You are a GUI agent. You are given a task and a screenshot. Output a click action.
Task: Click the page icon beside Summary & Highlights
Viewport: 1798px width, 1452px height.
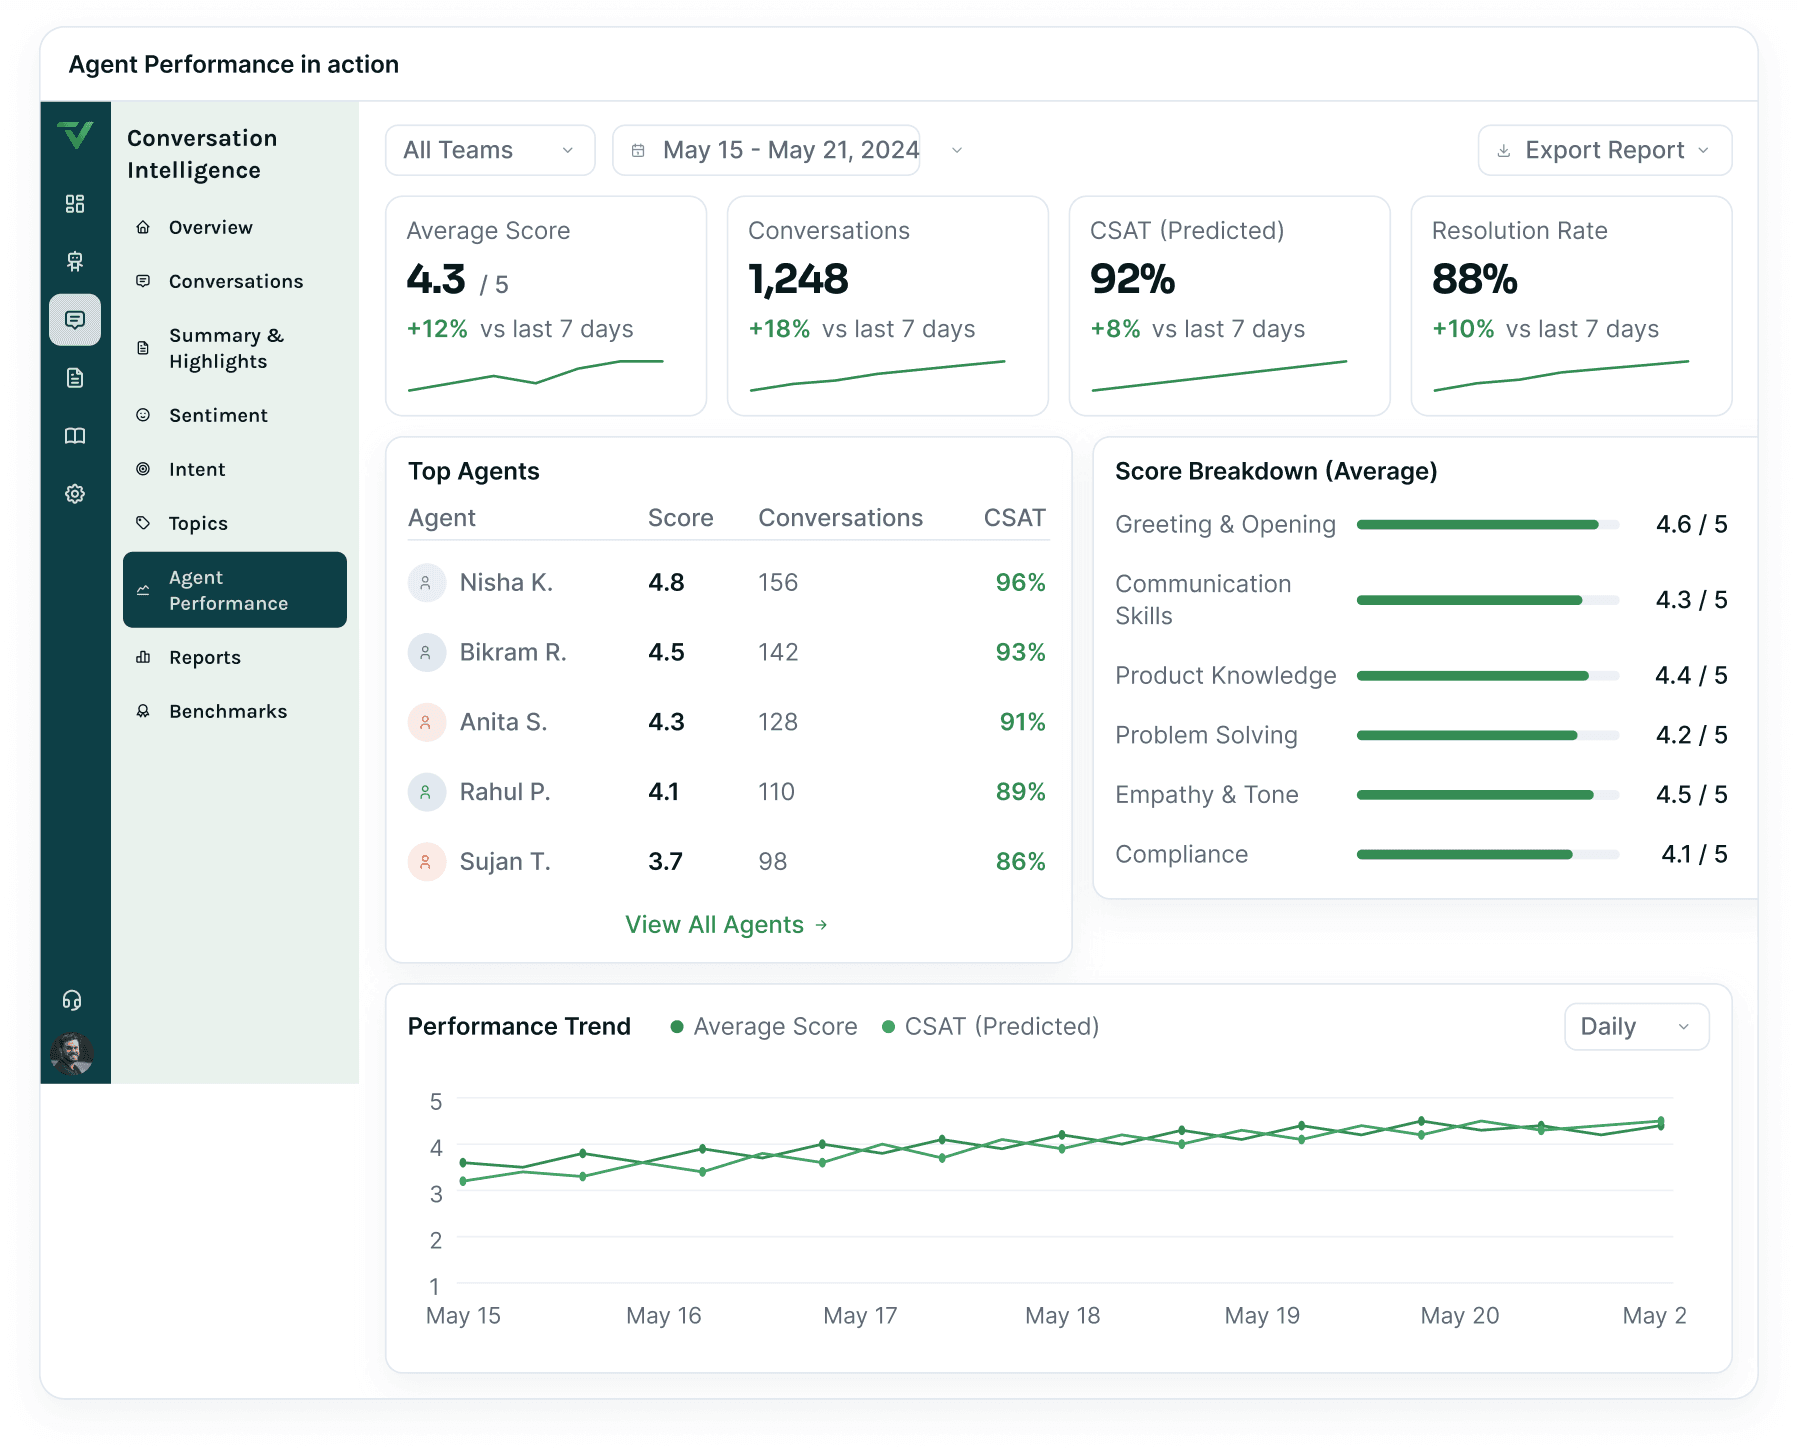tap(143, 348)
